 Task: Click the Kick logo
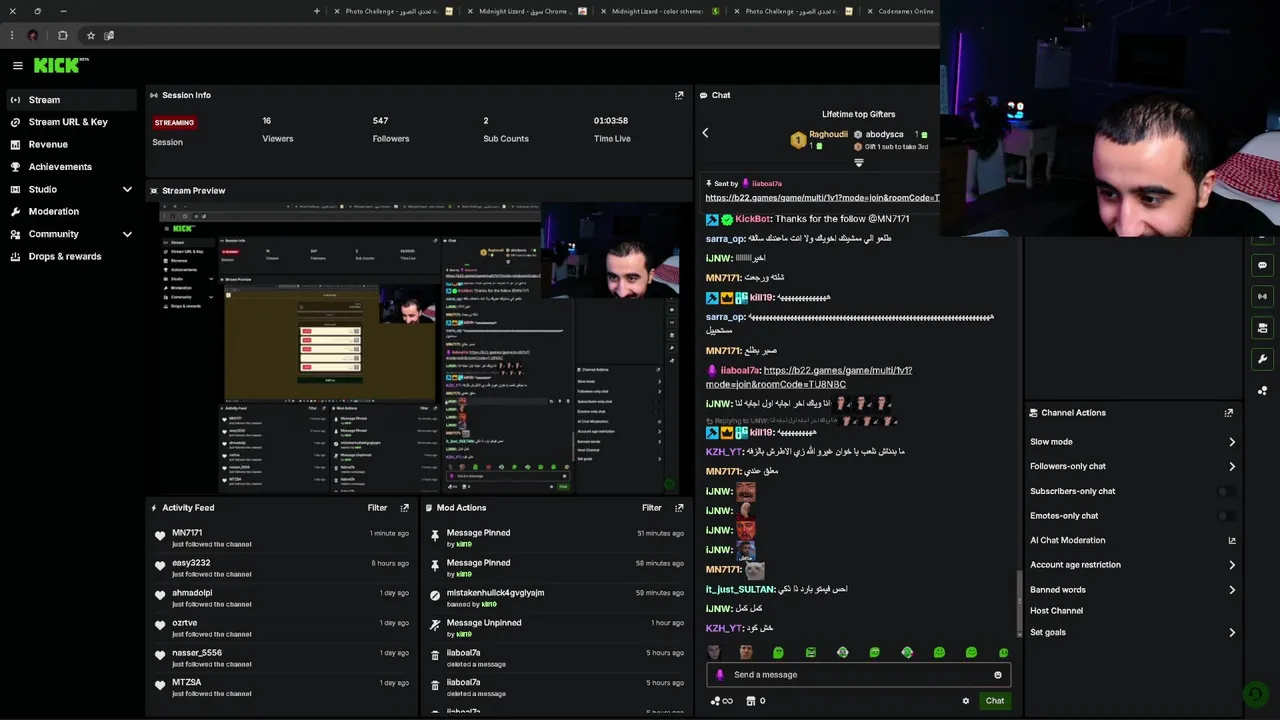click(x=60, y=65)
